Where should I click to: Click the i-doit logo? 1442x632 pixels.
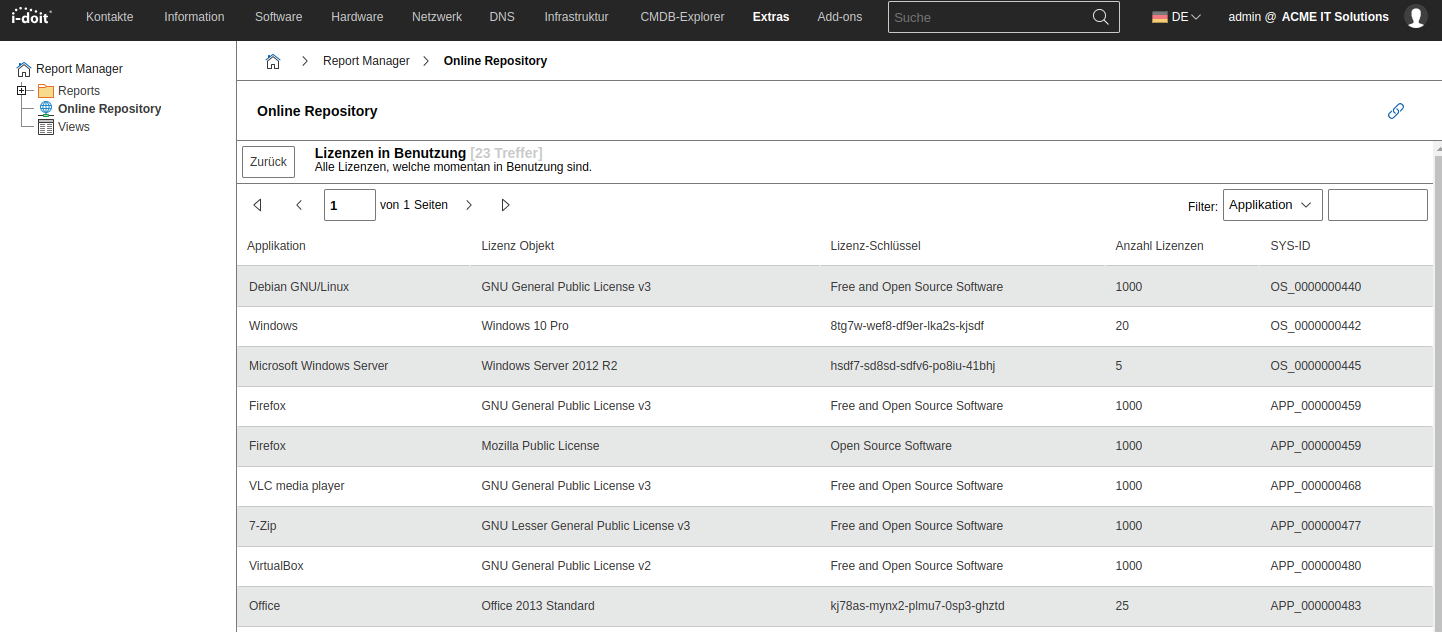pos(30,16)
